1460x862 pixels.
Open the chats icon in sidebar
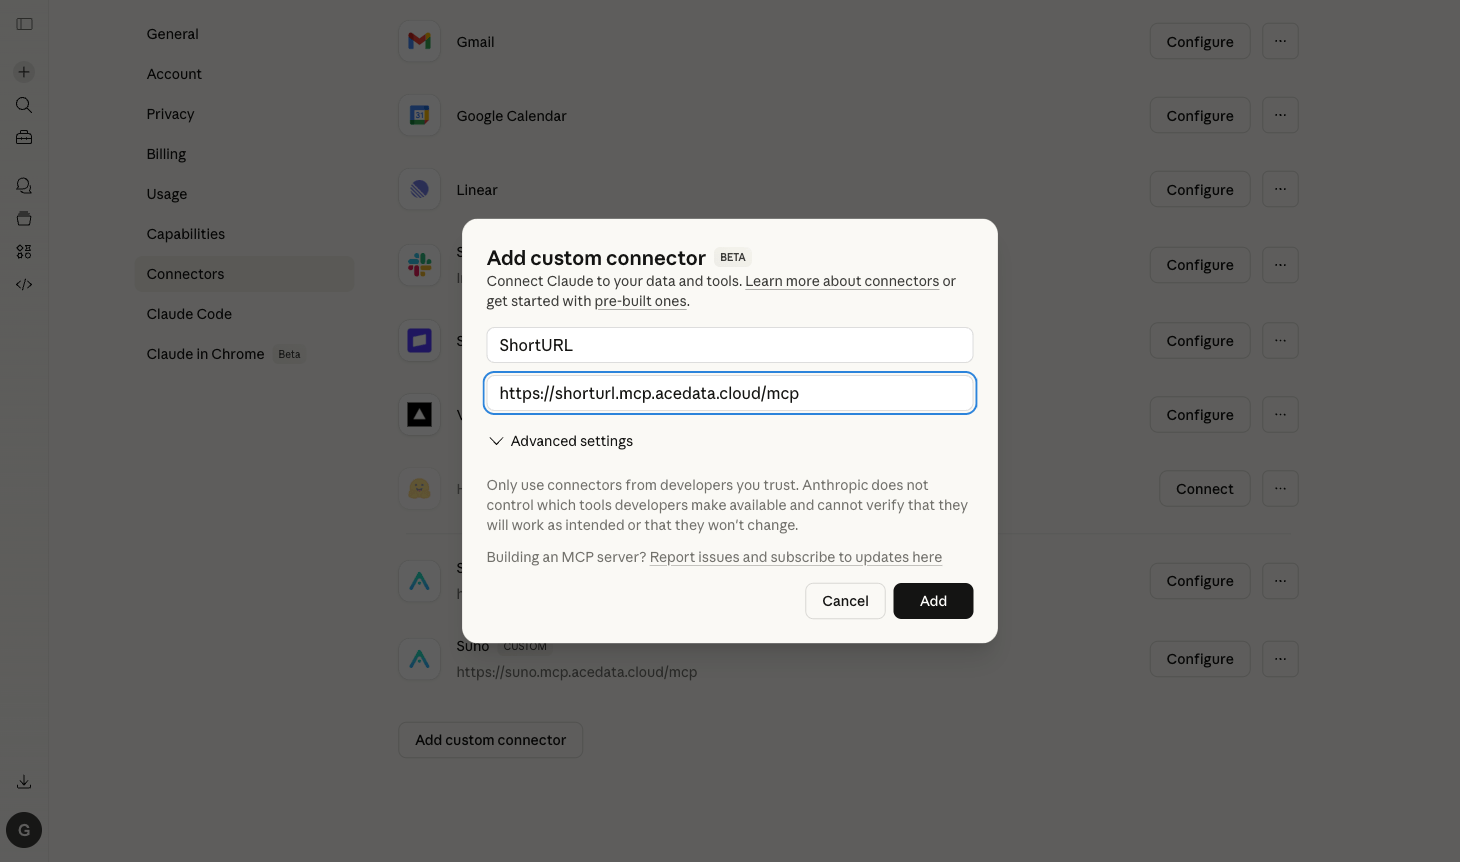click(24, 186)
